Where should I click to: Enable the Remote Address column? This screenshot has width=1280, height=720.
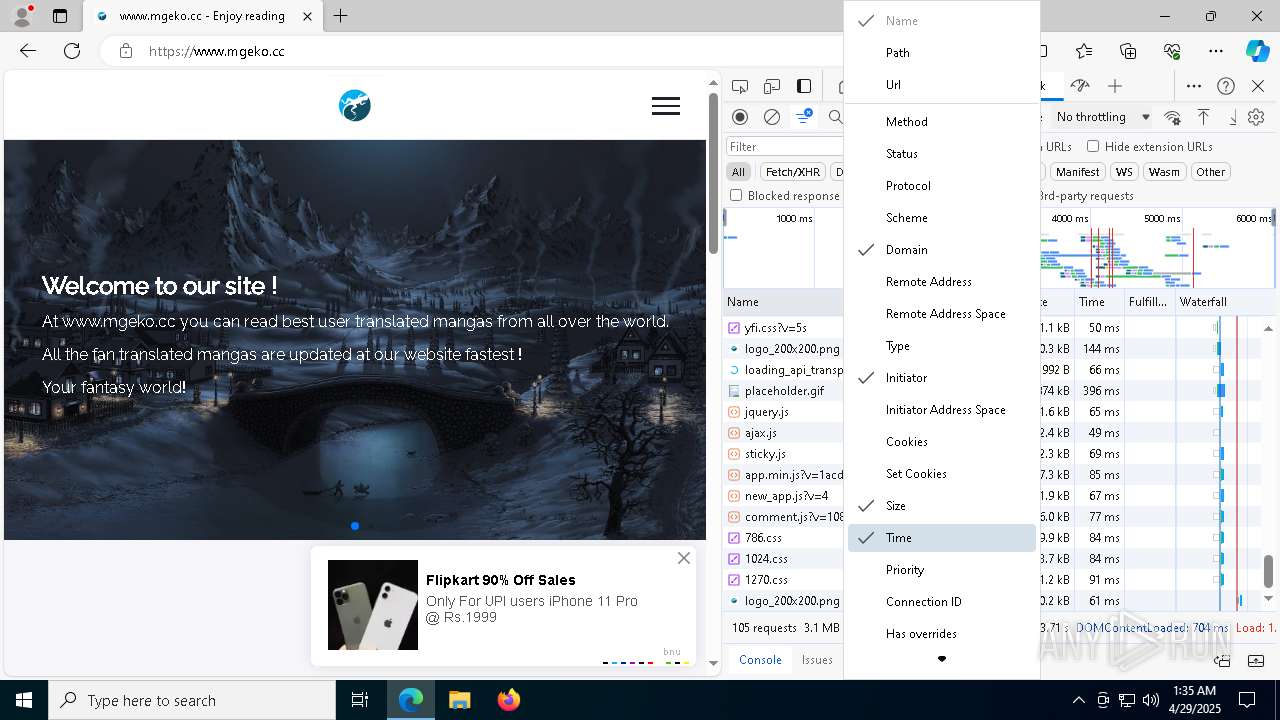click(942, 282)
